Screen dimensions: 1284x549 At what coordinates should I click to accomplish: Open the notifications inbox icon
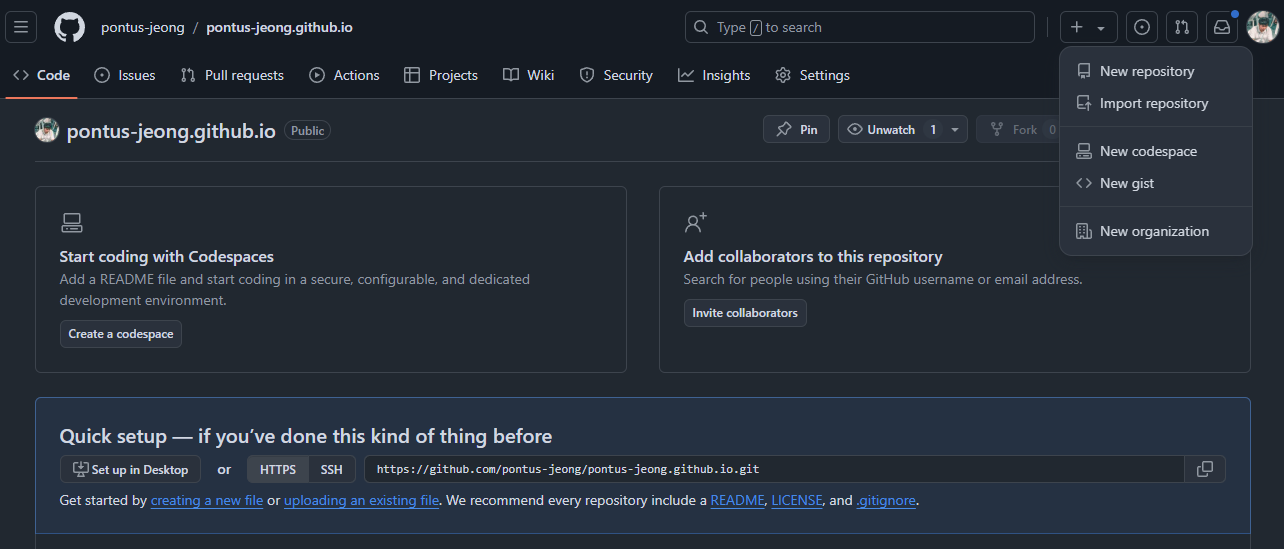[x=1222, y=27]
